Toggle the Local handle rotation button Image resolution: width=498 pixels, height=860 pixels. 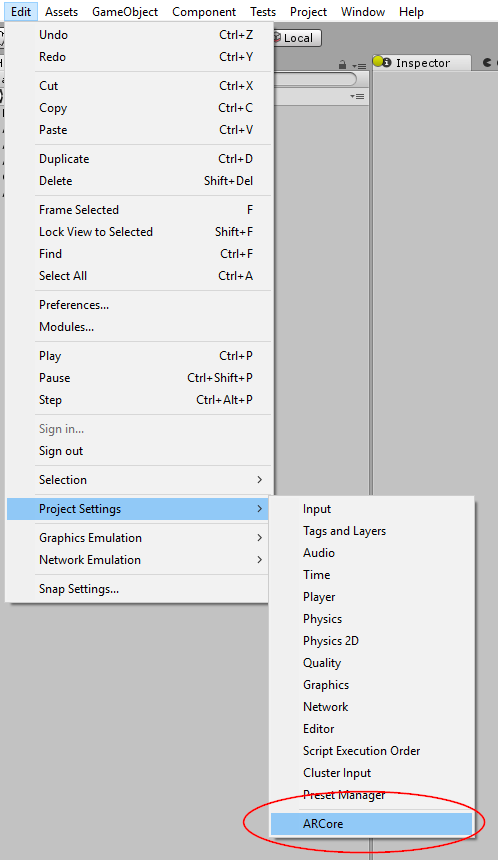(297, 38)
